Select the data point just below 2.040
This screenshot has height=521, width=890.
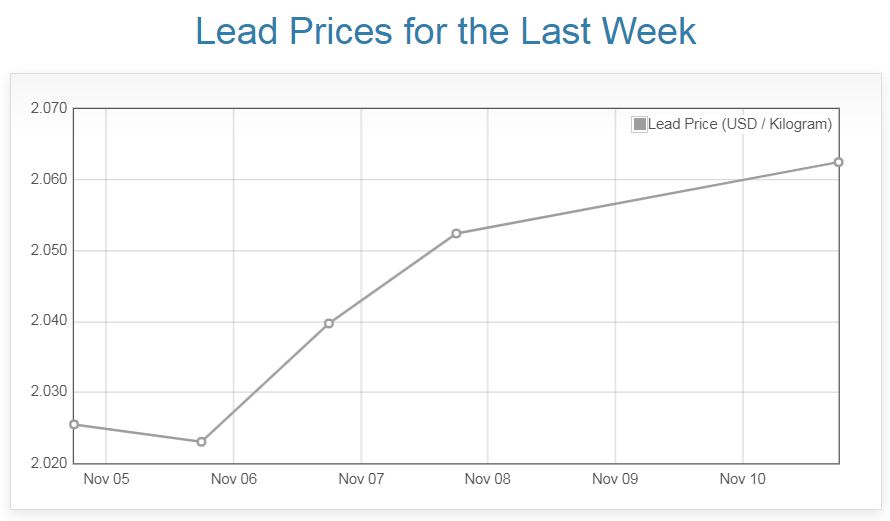pos(328,323)
